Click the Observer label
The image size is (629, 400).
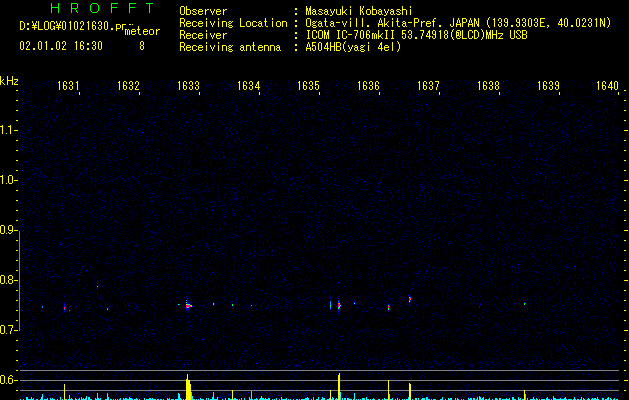click(x=203, y=11)
